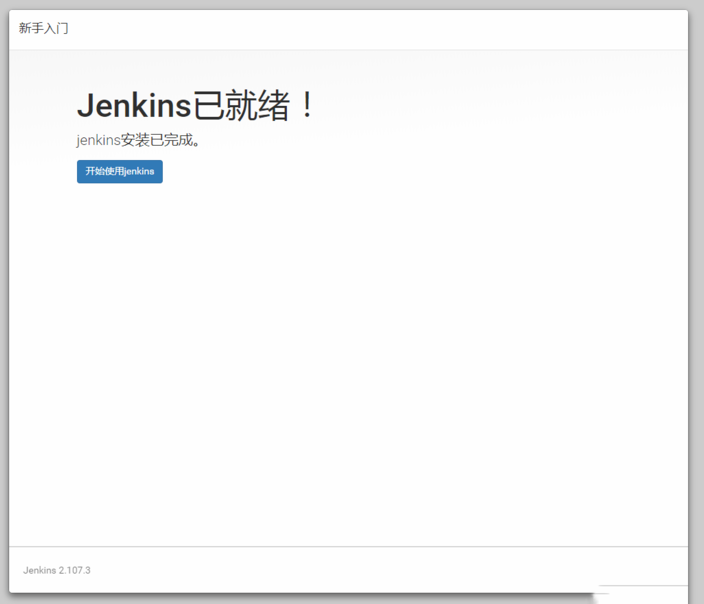Select the 新手入门 header title
The width and height of the screenshot is (704, 604).
pos(44,28)
